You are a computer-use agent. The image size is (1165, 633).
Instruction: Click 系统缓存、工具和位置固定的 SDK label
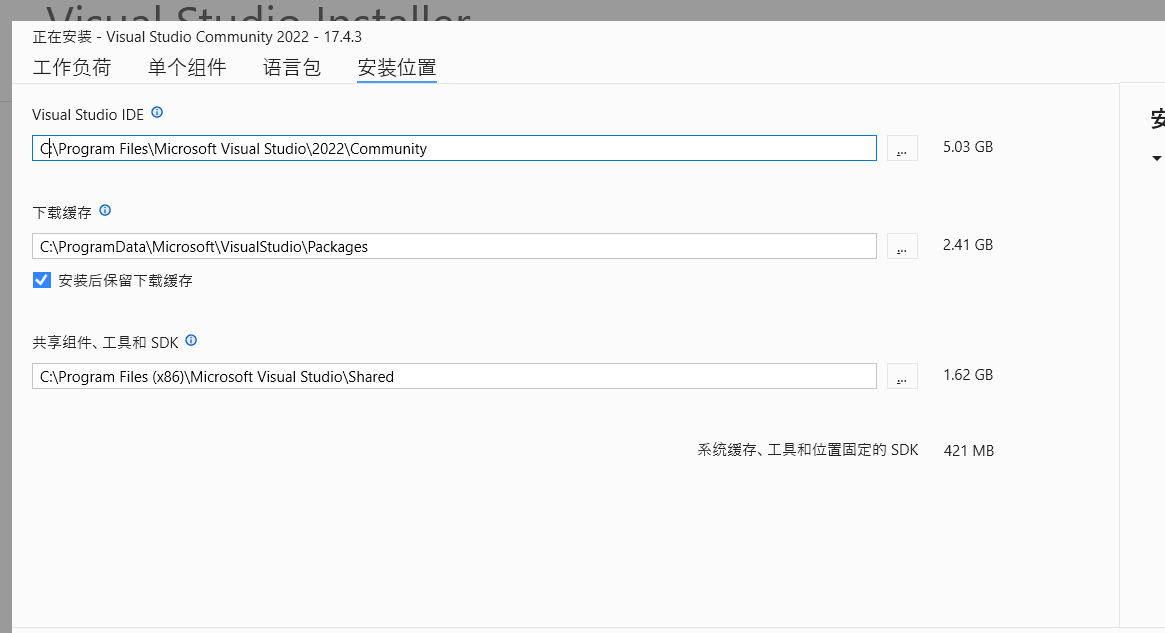(x=808, y=450)
